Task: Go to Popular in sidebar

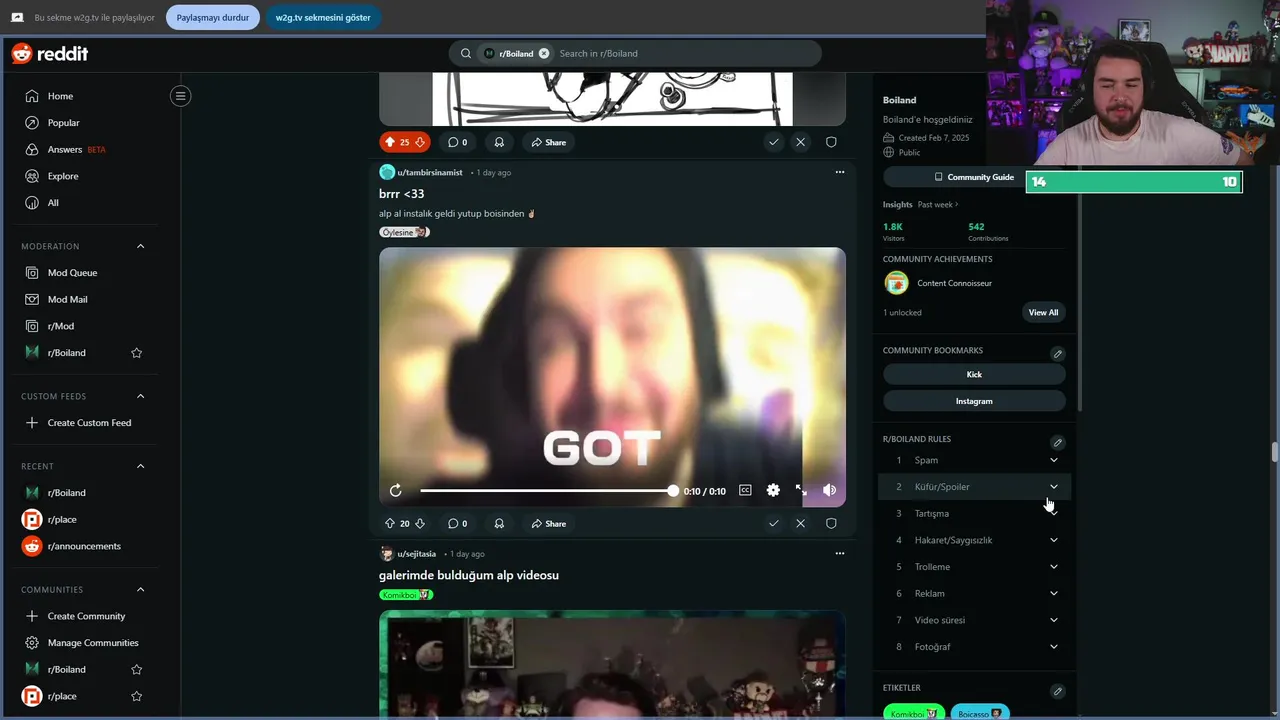Action: (63, 123)
